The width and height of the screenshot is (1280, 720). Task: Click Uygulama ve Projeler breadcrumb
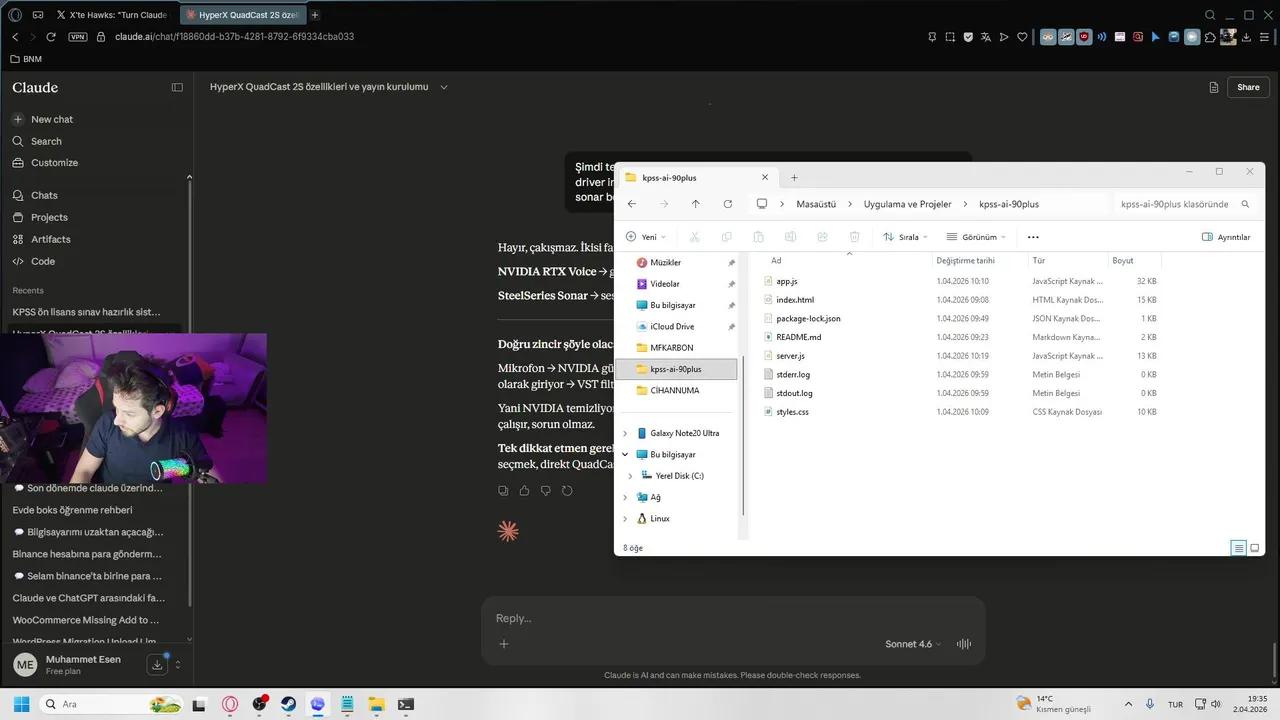pyautogui.click(x=907, y=204)
